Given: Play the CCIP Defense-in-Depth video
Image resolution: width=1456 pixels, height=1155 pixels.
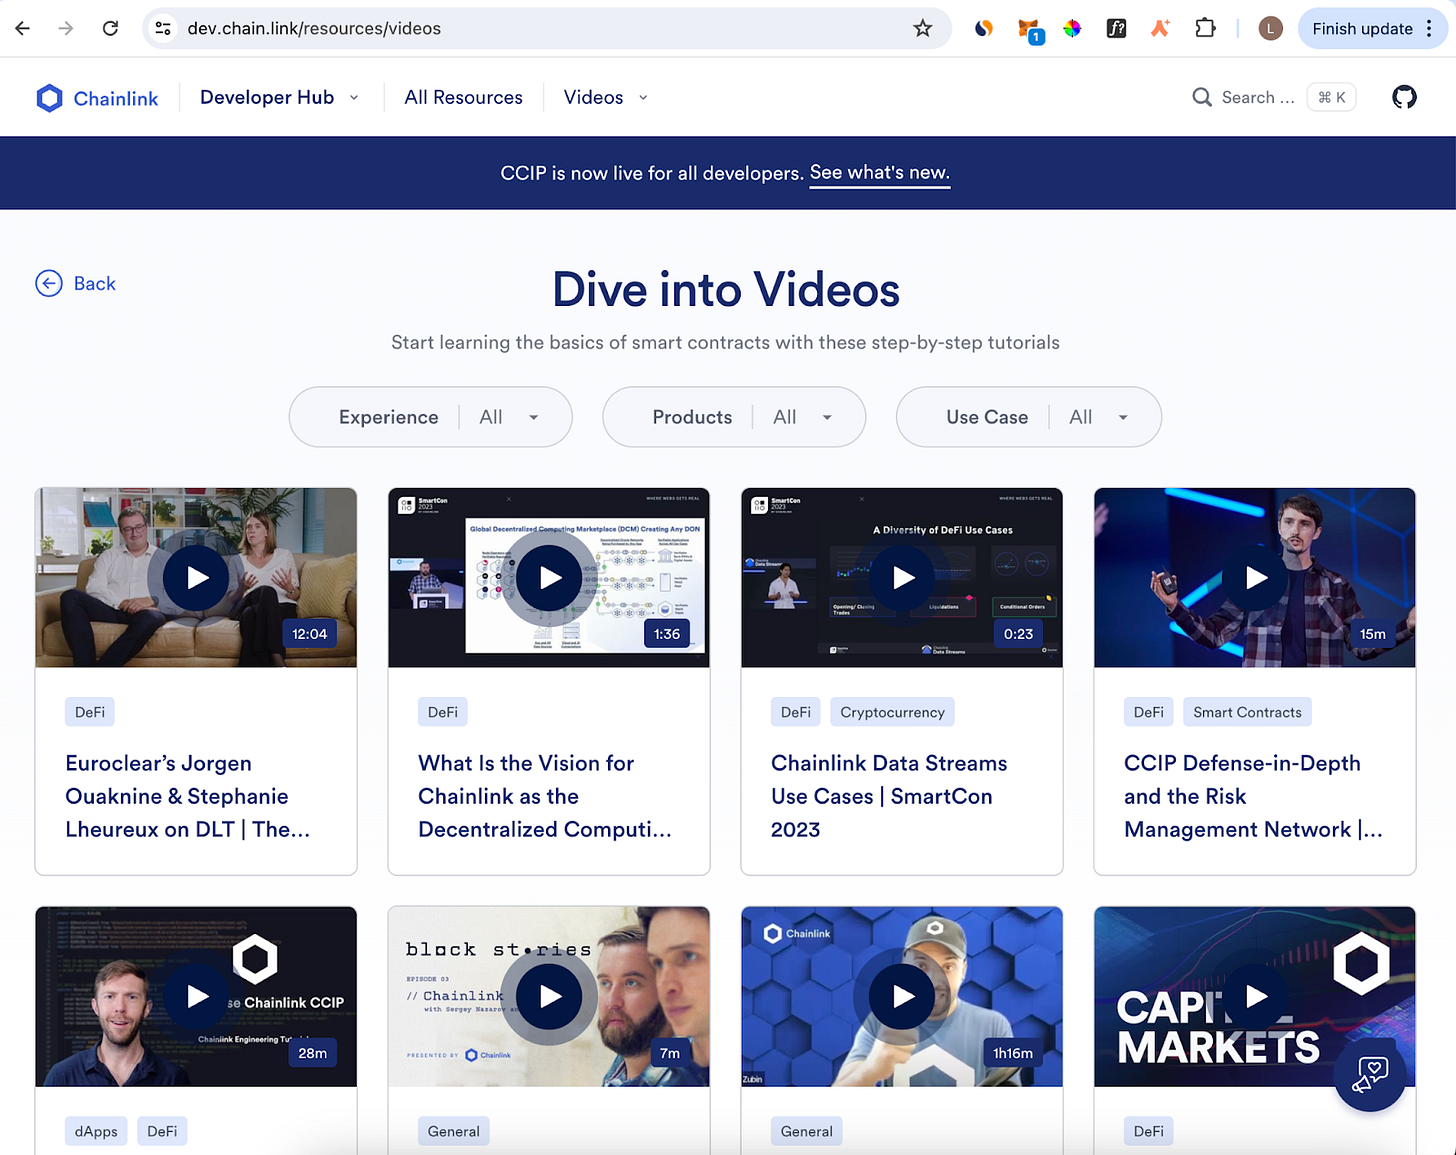Looking at the screenshot, I should (1255, 577).
